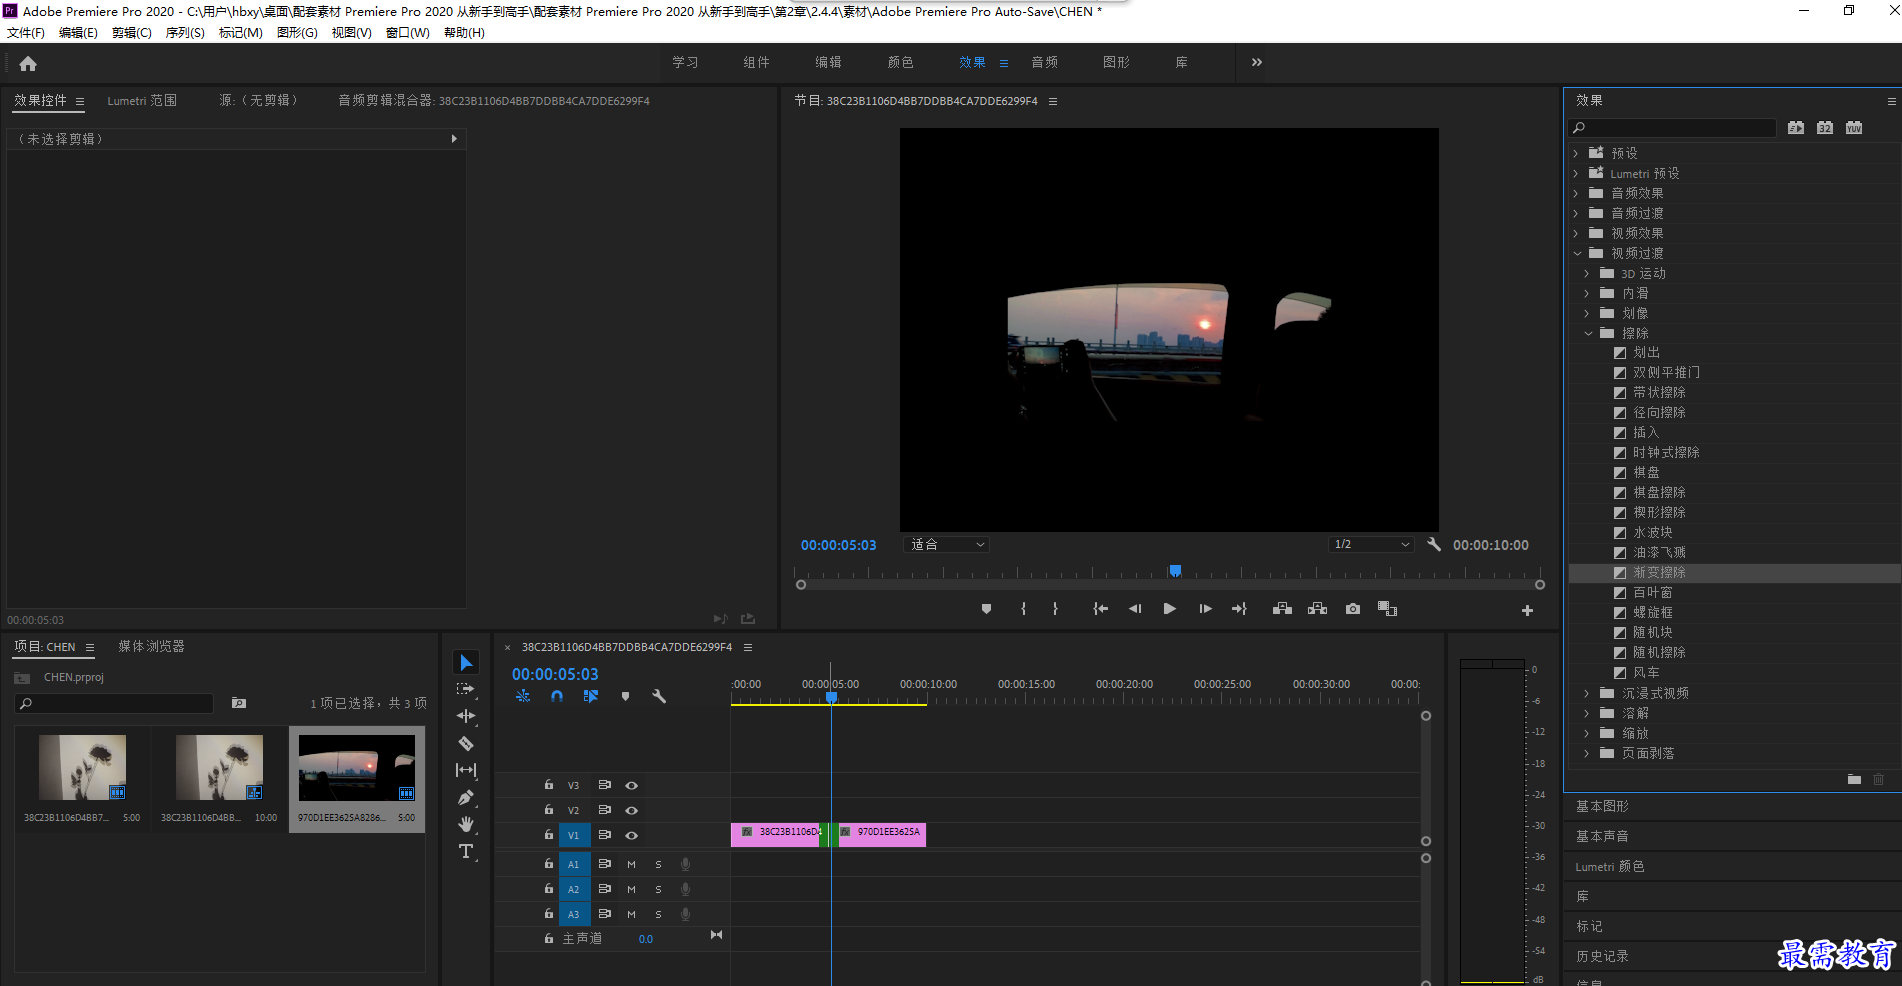Click the project panel search field
1902x986 pixels.
tap(114, 703)
